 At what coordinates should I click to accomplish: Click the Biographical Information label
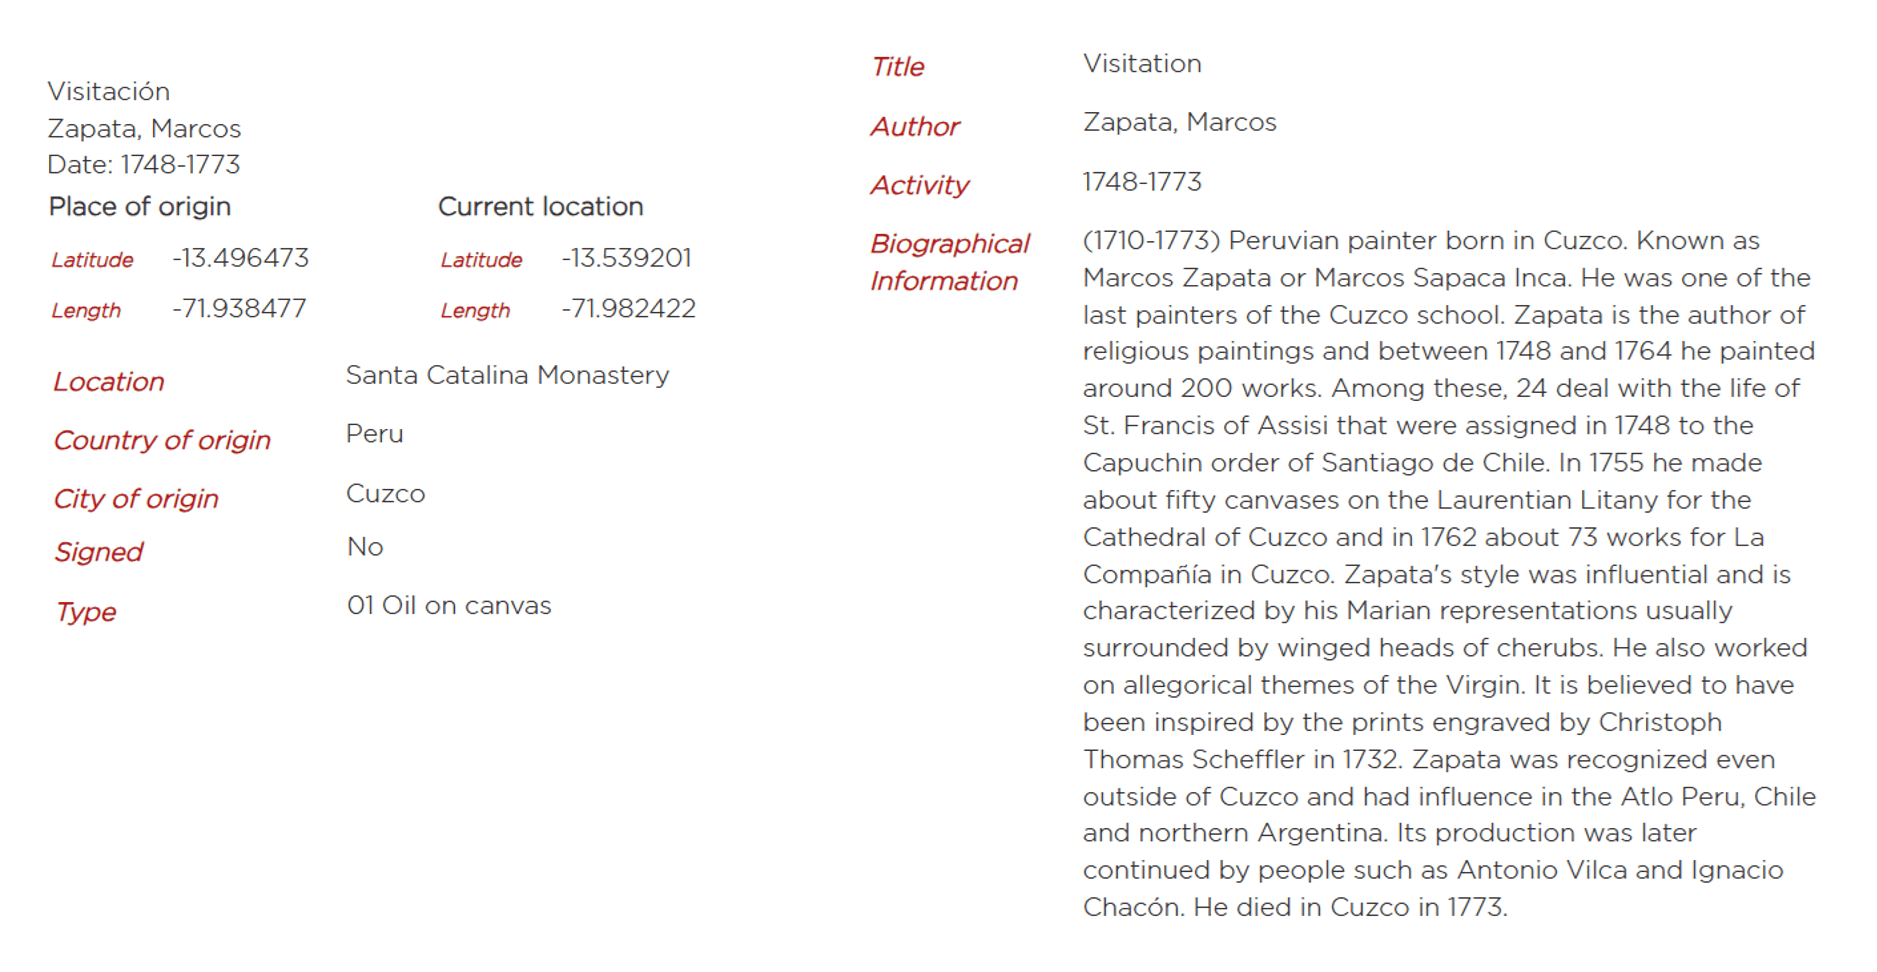point(948,262)
